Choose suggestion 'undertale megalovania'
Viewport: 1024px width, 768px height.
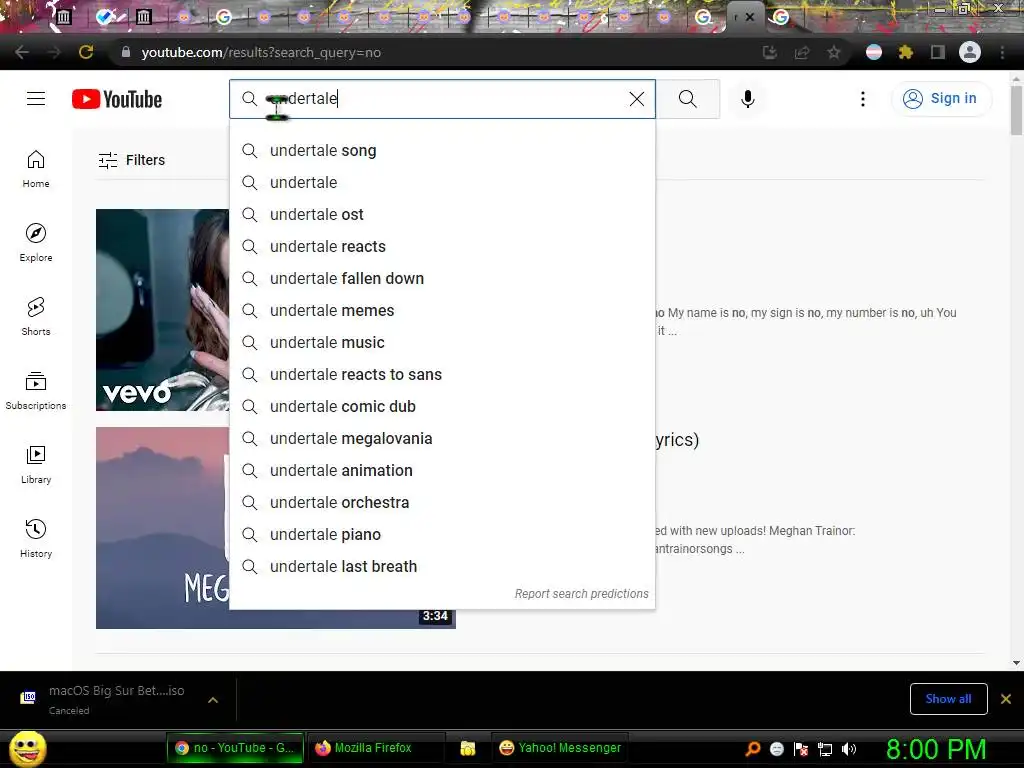[x=442, y=439]
